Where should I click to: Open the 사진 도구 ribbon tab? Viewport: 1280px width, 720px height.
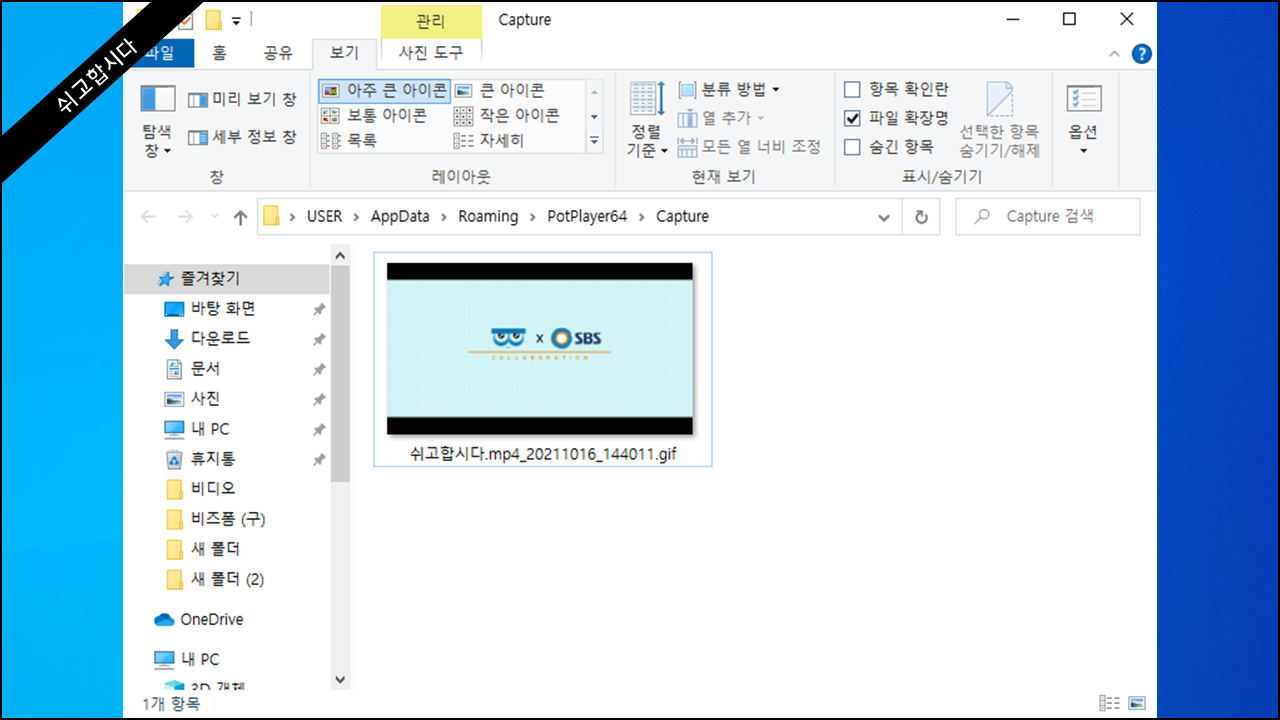pos(430,53)
